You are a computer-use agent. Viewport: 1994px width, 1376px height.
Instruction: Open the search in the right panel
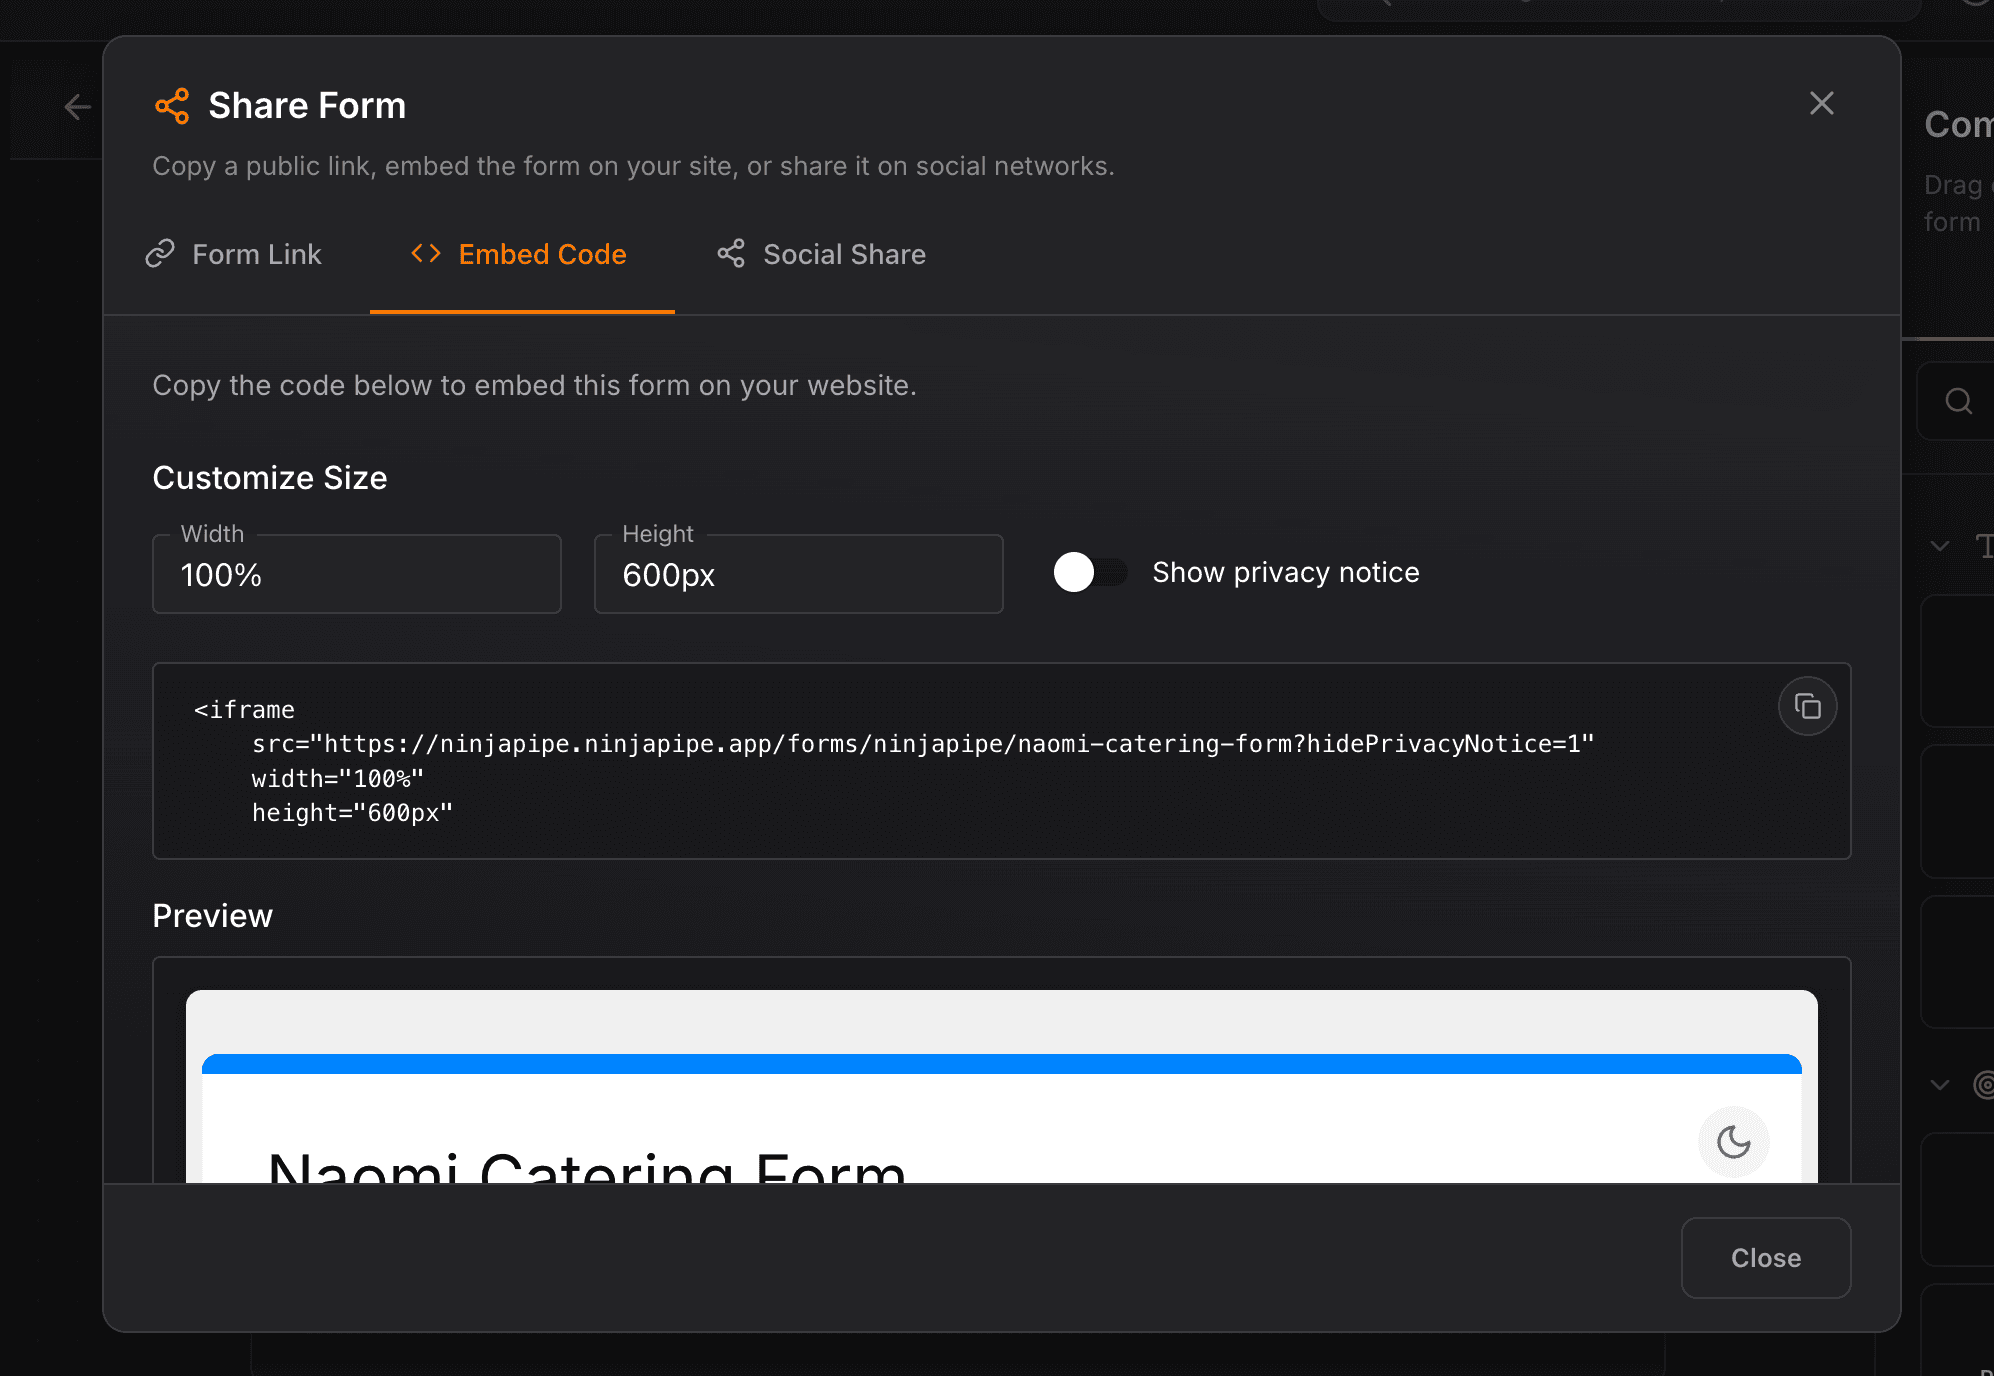tap(1956, 400)
